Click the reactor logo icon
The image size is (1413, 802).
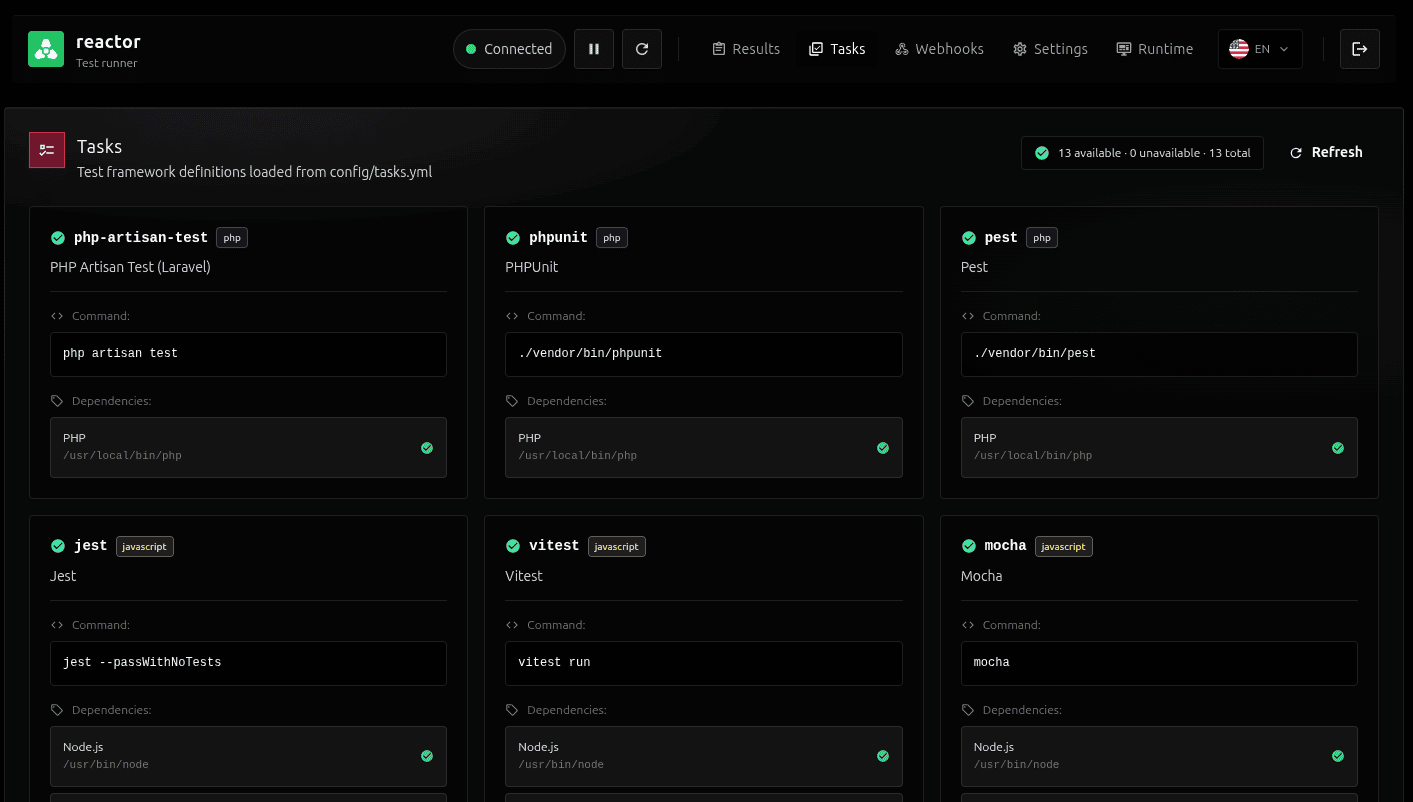click(46, 49)
